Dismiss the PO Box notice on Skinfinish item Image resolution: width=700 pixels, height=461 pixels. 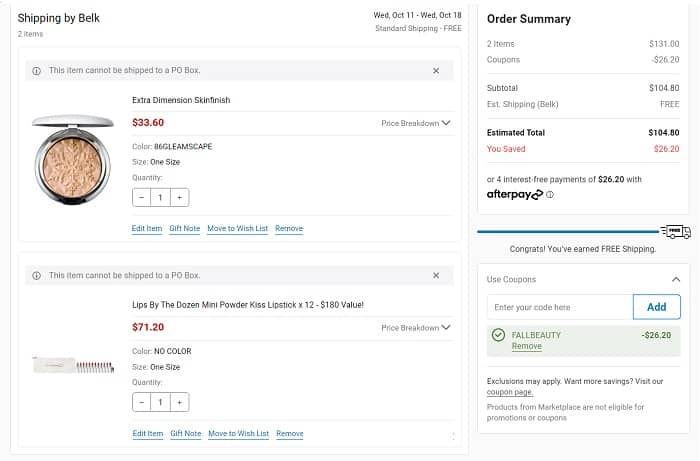click(x=436, y=71)
